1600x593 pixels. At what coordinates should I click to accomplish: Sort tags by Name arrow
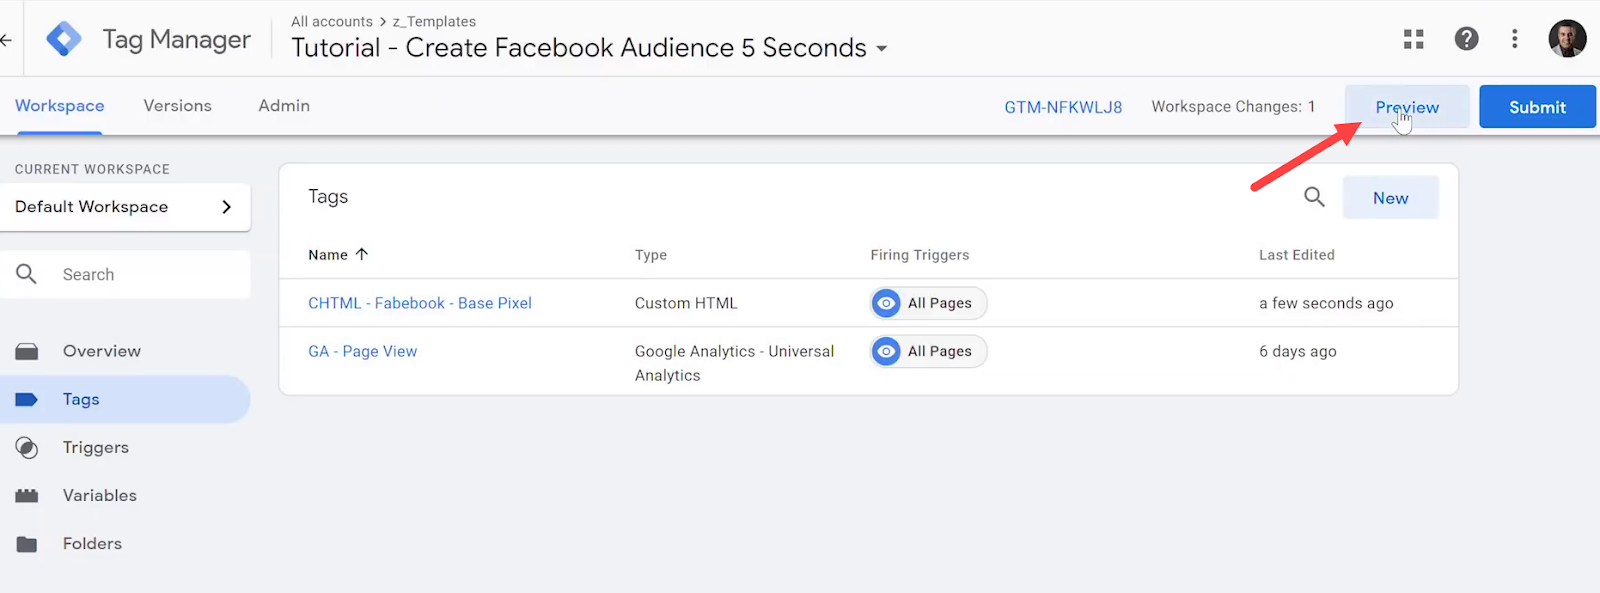[x=362, y=254]
